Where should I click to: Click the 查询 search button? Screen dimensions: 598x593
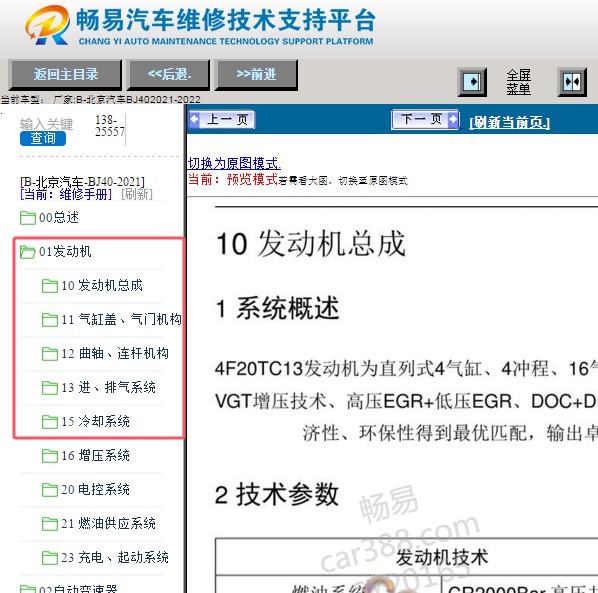click(43, 138)
